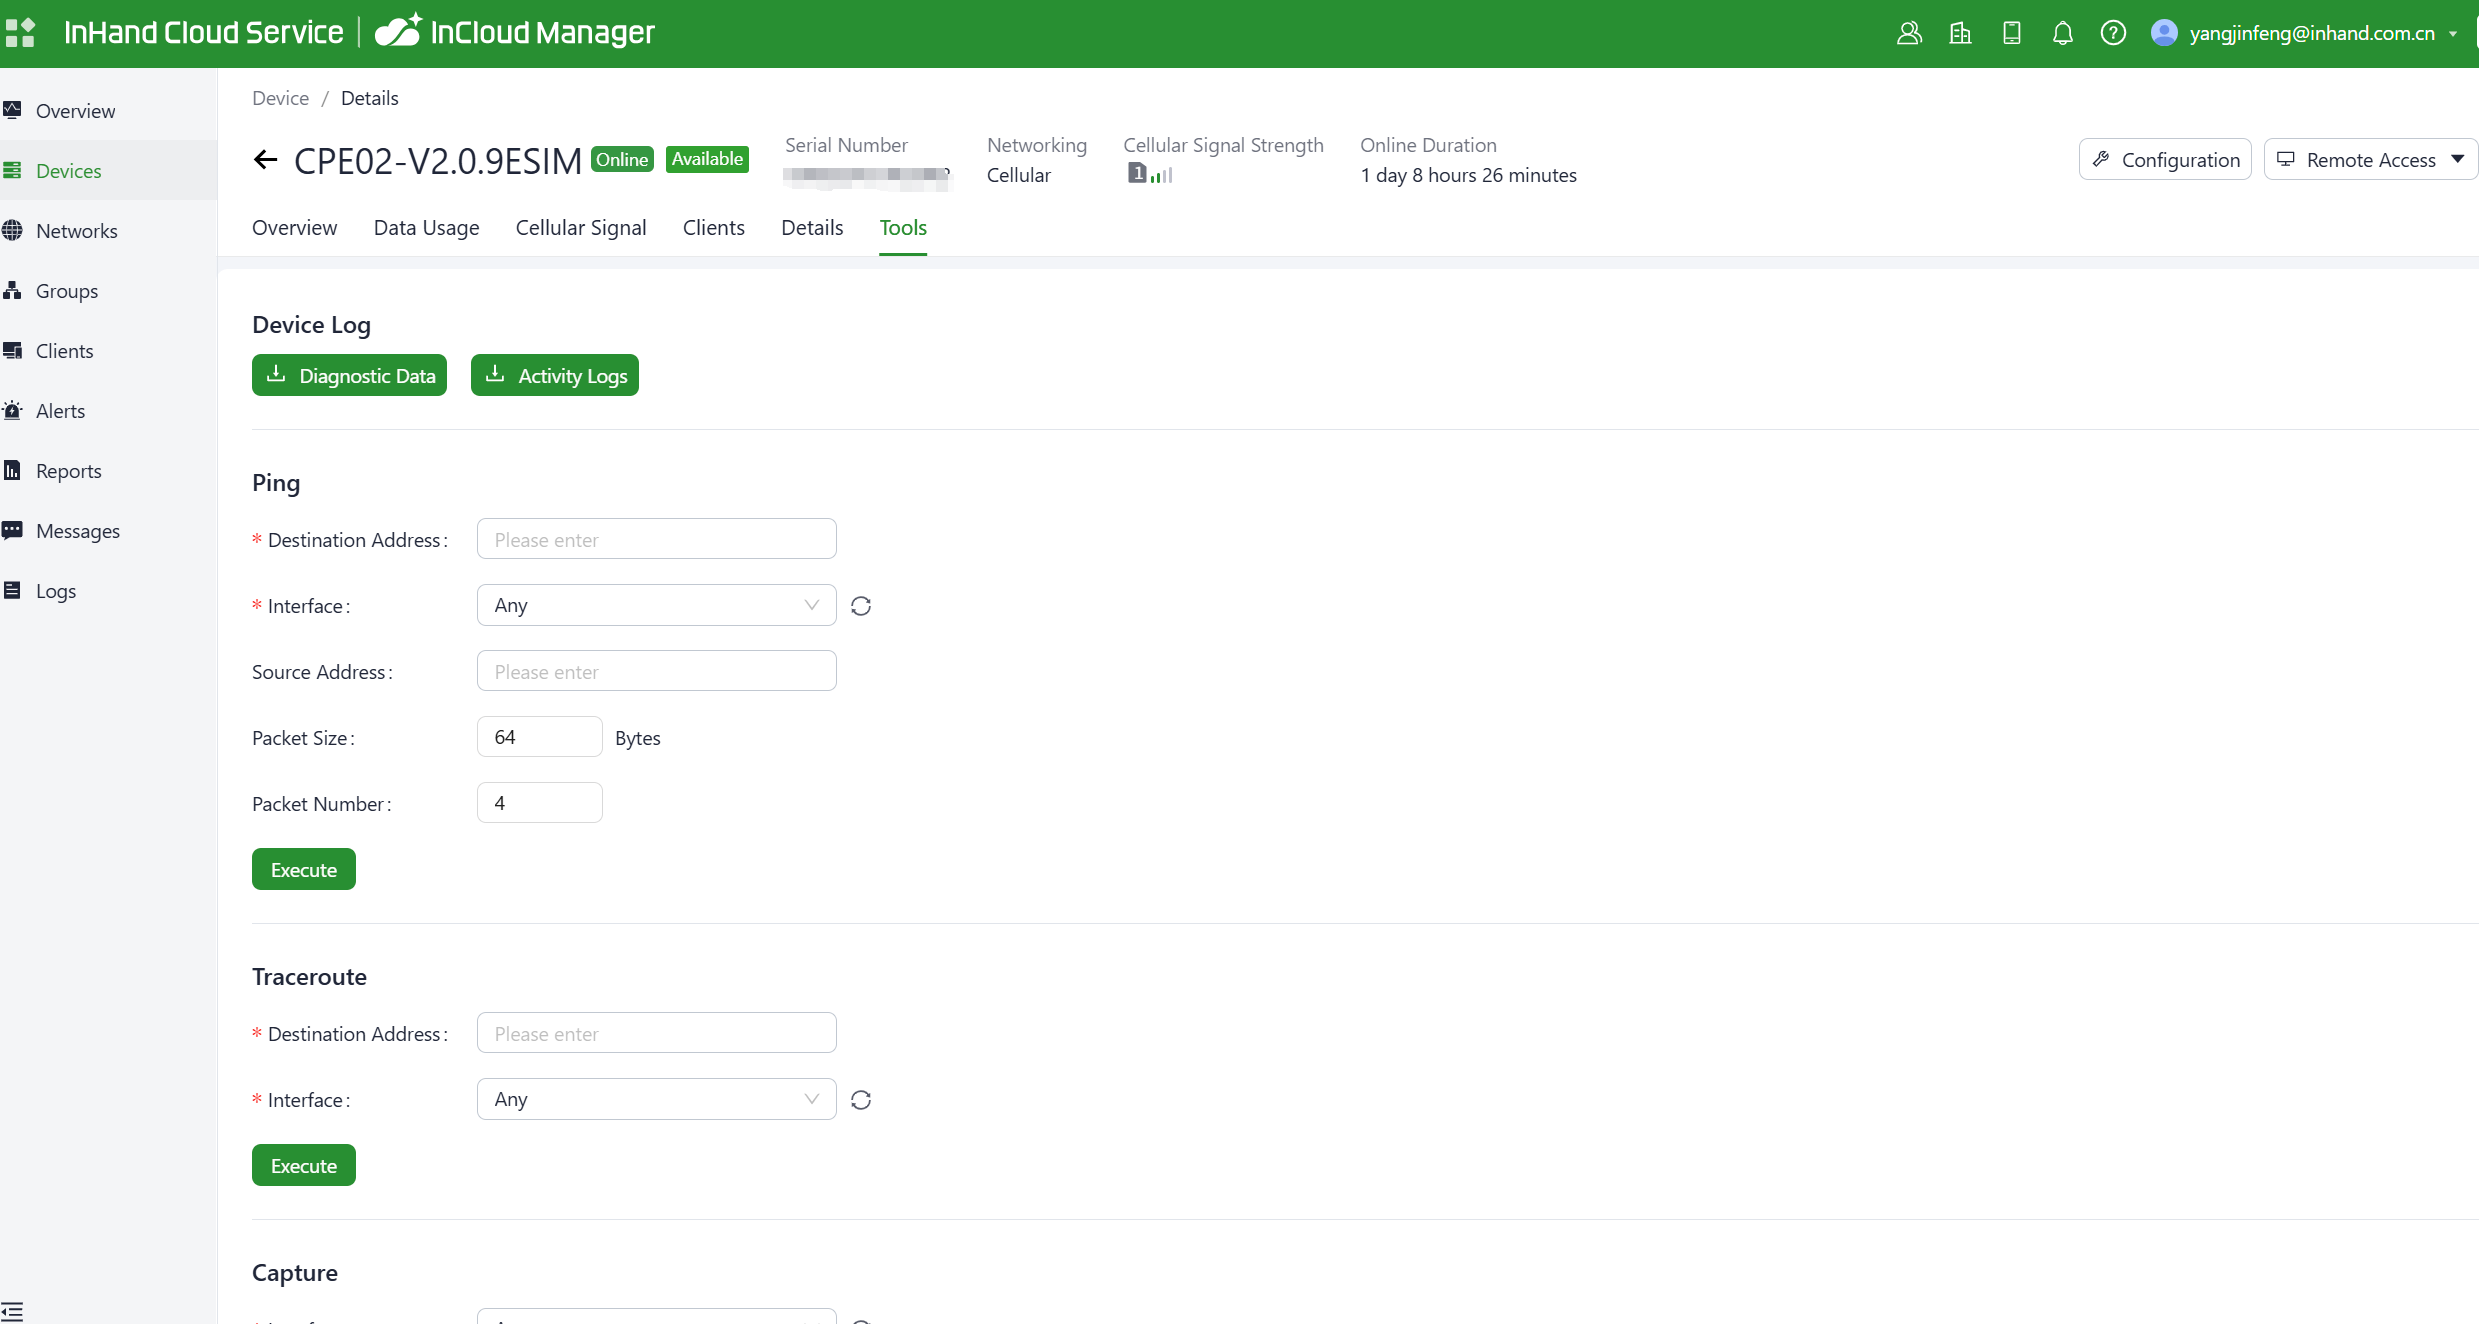Refresh the Ping interface list
This screenshot has width=2479, height=1324.
[x=861, y=606]
